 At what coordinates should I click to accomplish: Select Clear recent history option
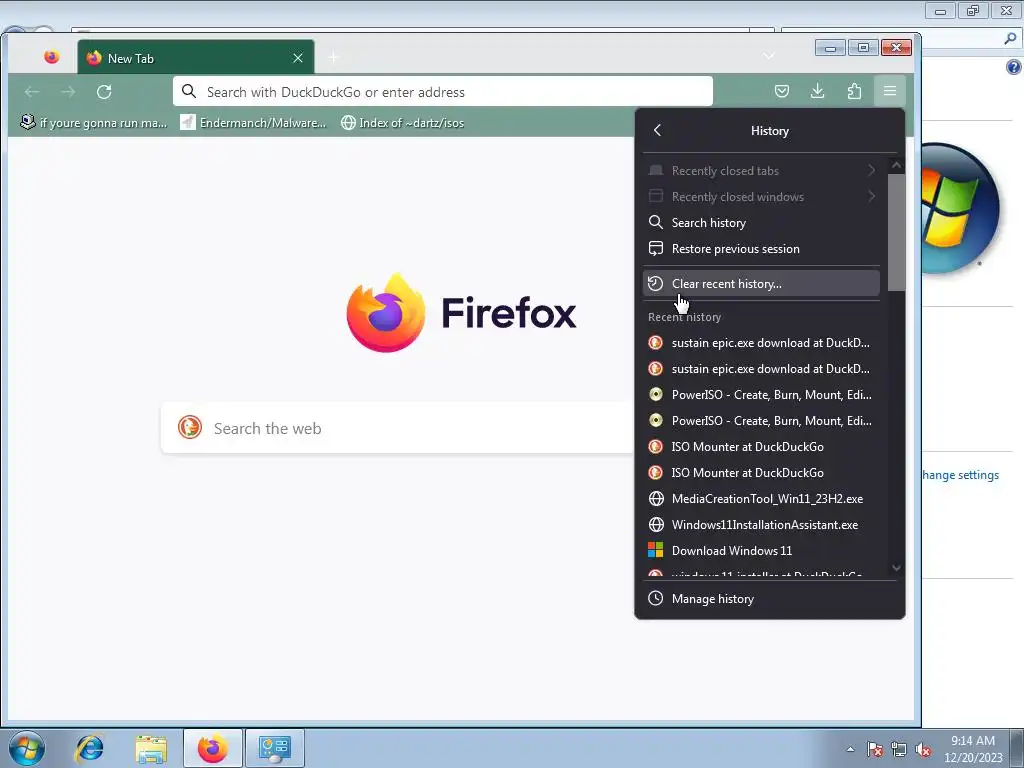point(761,283)
